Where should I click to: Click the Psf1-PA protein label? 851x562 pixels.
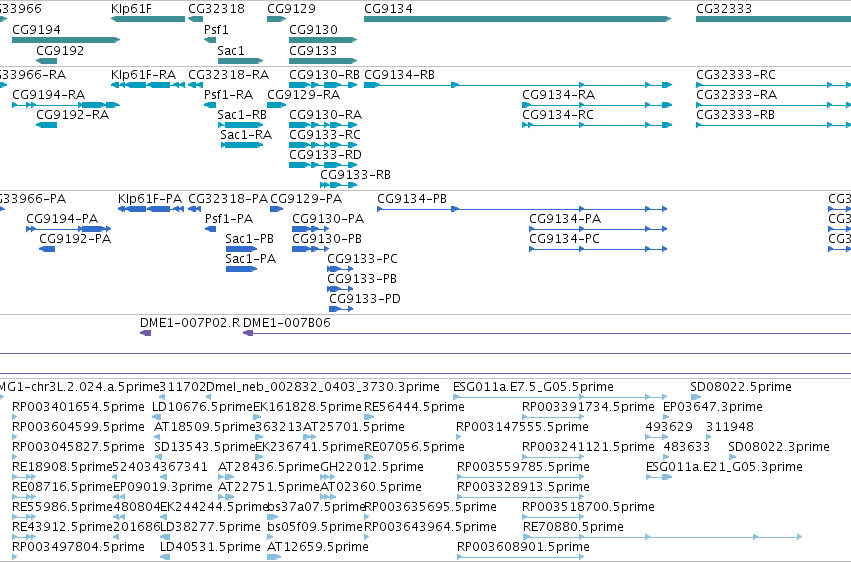tap(228, 219)
